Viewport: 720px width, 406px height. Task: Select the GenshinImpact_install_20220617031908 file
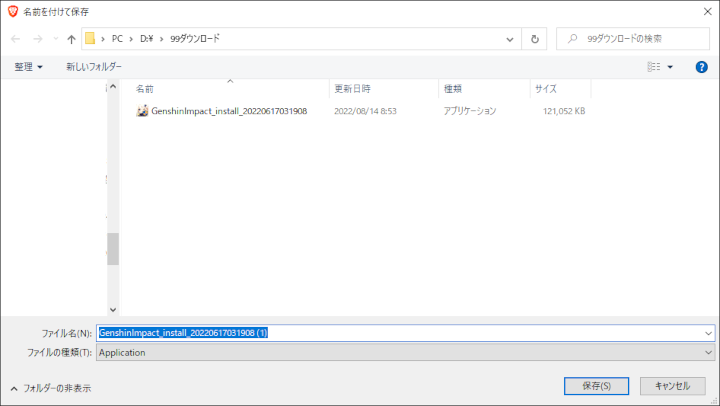229,111
